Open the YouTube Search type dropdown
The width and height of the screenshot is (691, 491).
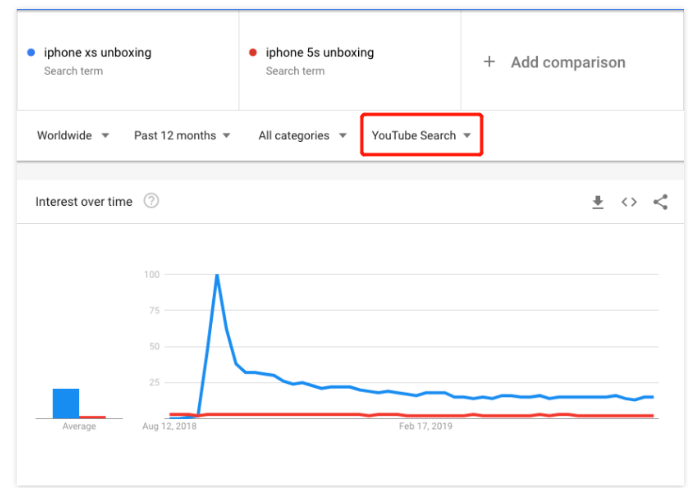(421, 136)
